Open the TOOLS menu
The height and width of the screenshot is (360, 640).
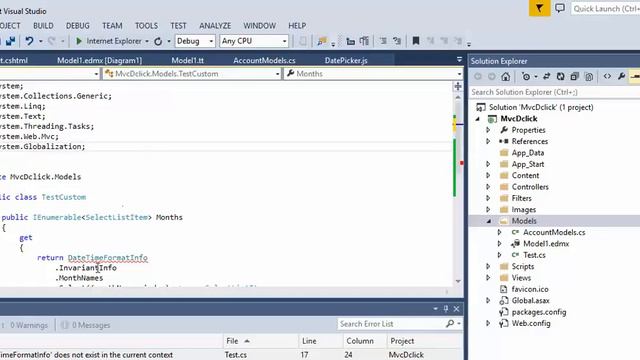(146, 26)
